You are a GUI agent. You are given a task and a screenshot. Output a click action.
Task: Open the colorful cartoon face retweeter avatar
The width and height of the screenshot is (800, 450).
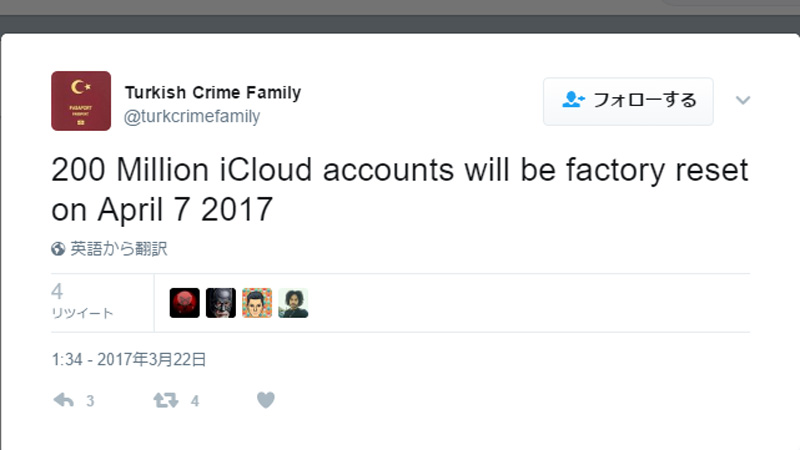(257, 303)
